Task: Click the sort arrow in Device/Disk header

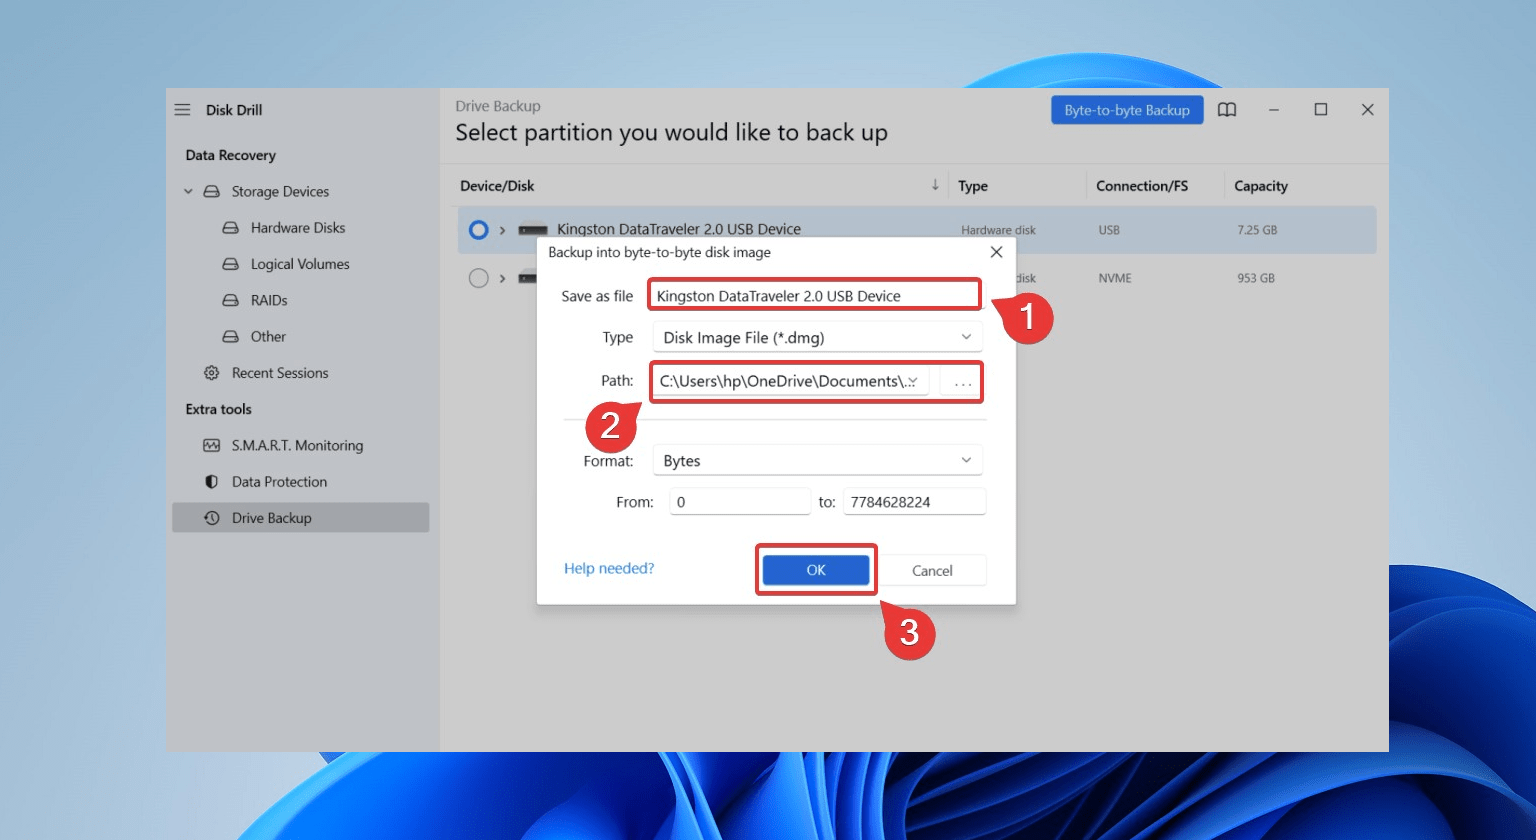Action: (935, 185)
